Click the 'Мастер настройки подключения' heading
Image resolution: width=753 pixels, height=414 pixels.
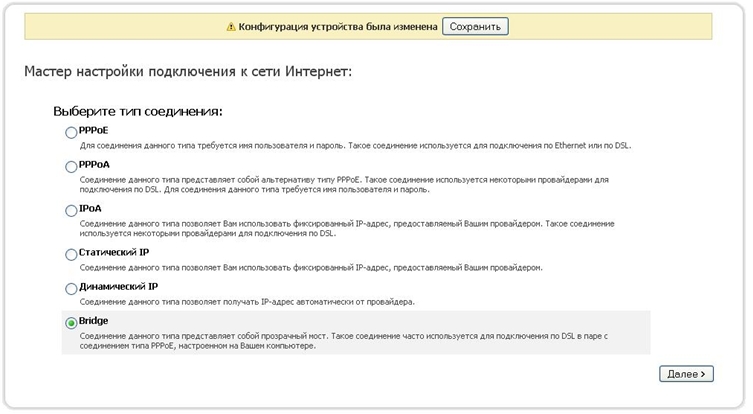click(x=186, y=73)
